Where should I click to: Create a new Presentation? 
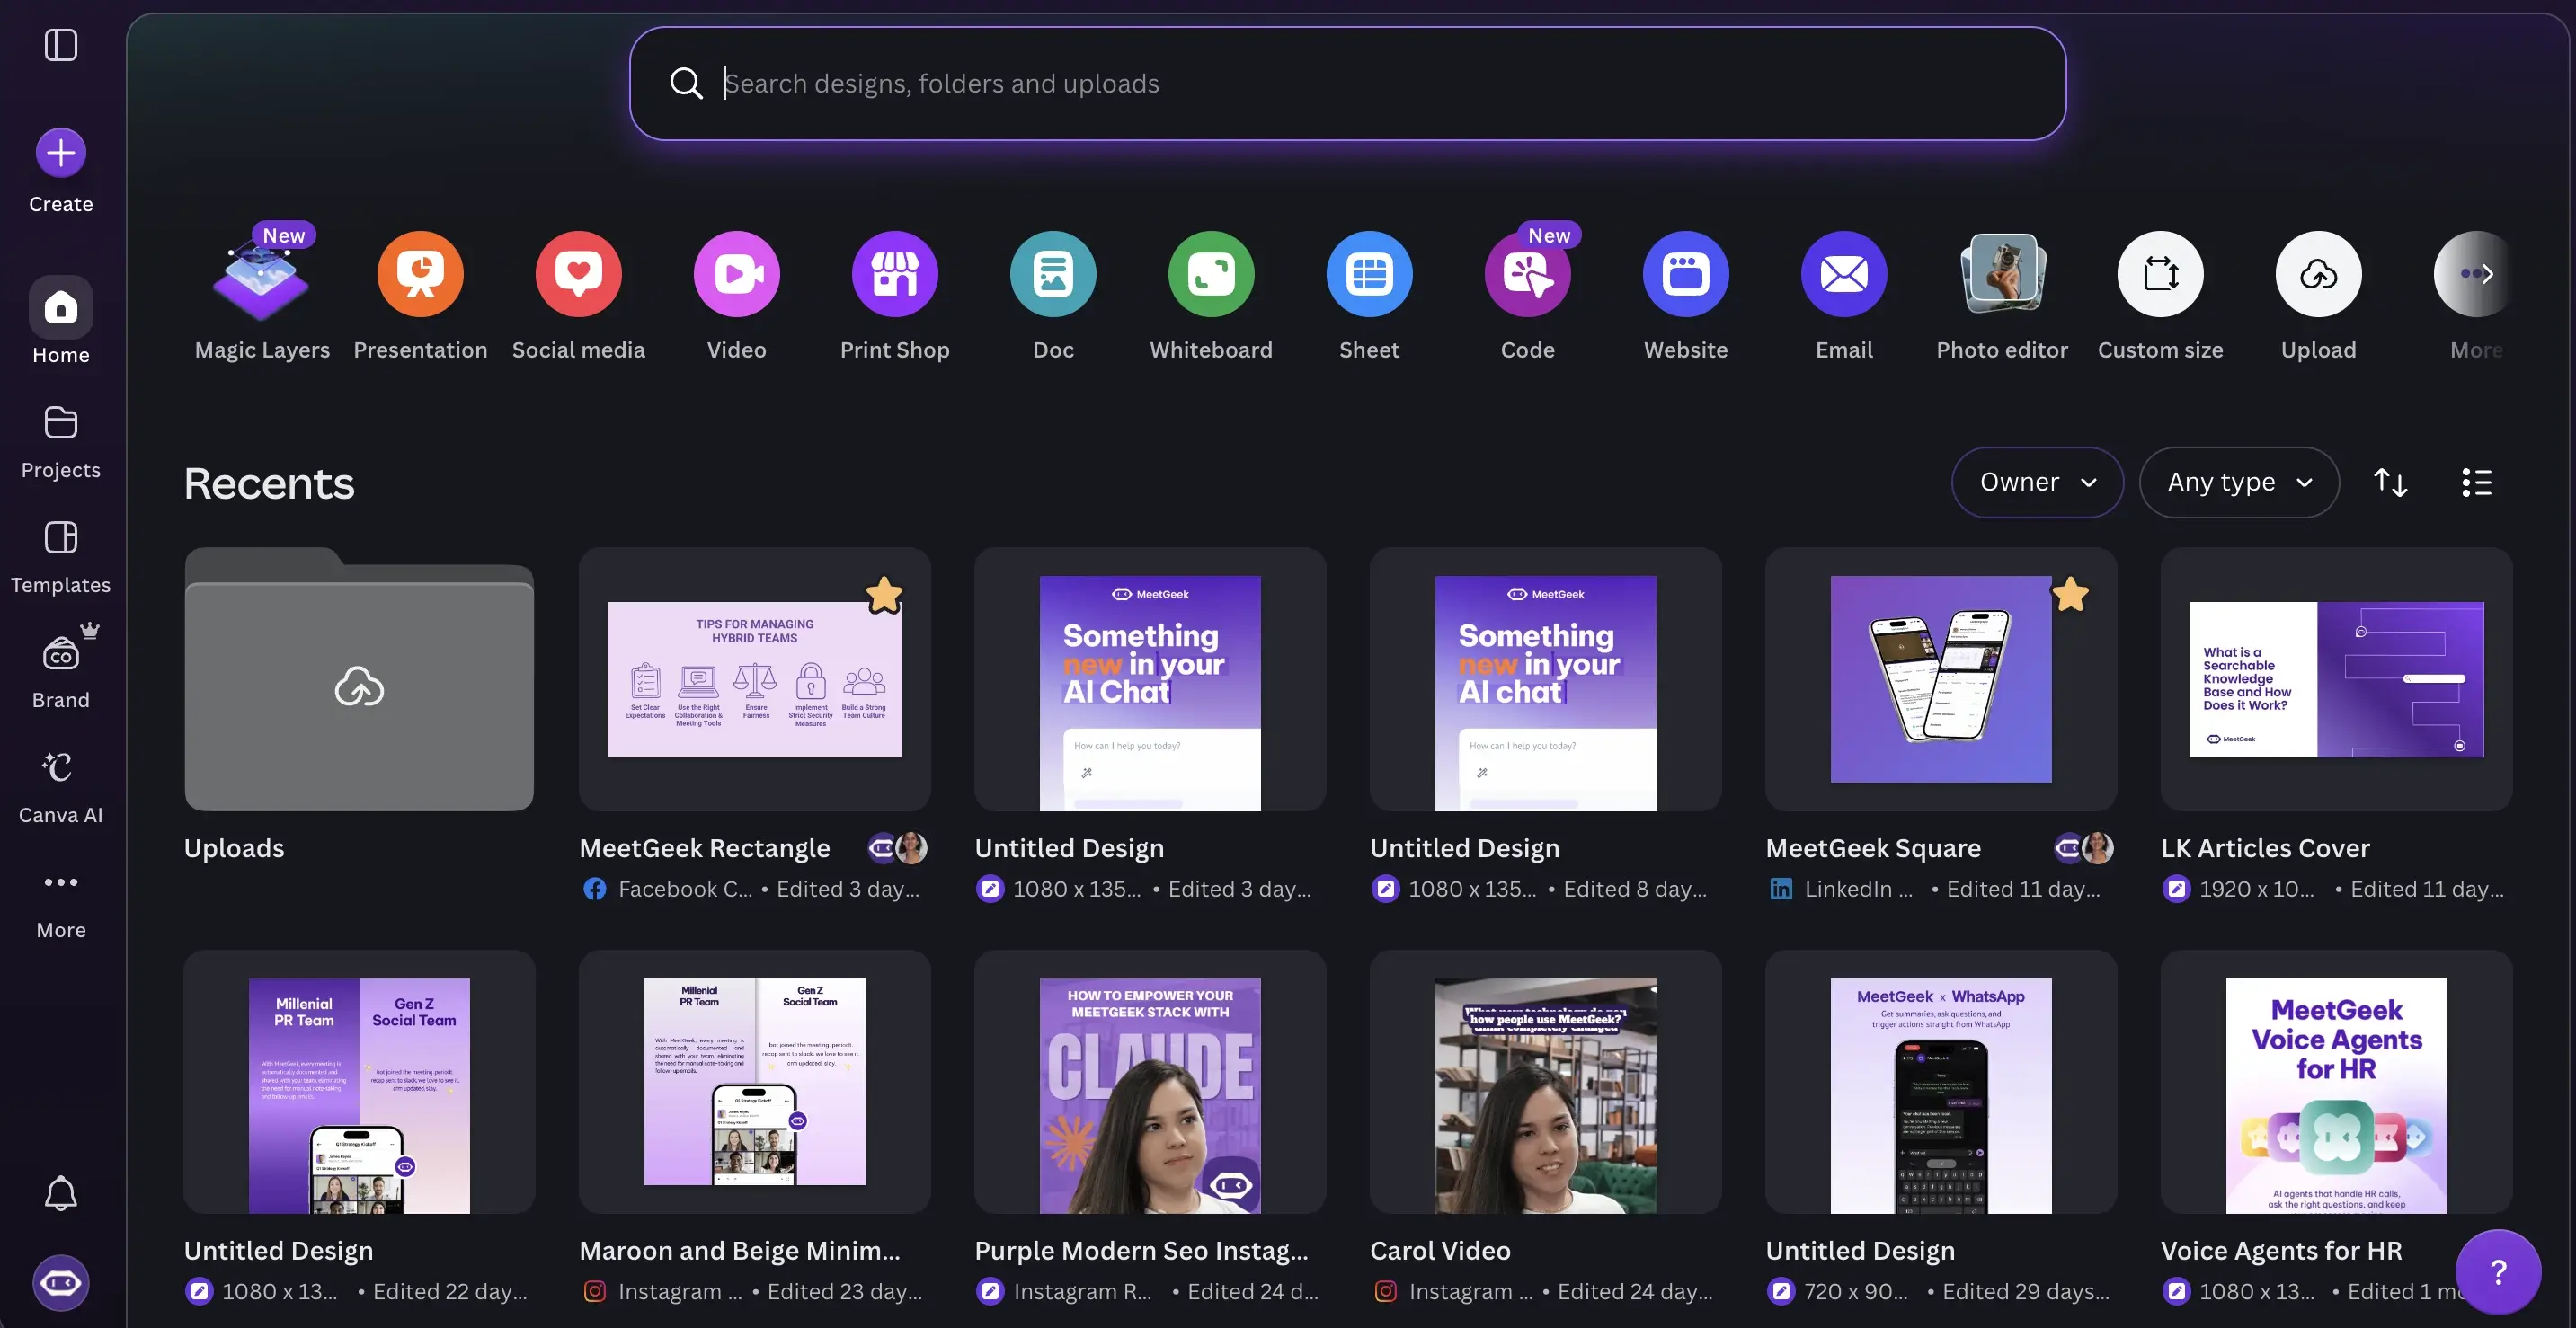coord(420,294)
